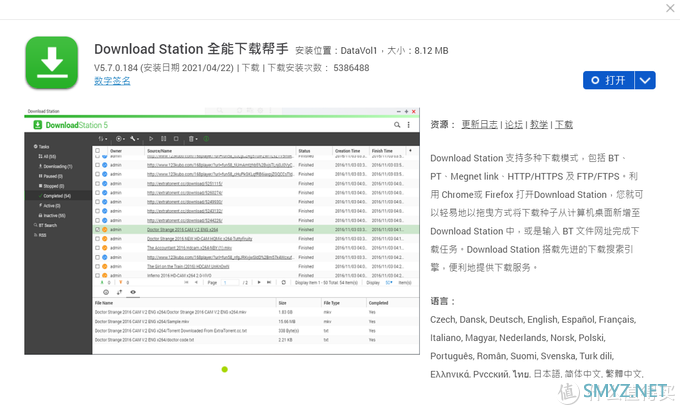680x410 pixels.
Task: Click the install location "DataVol1" text
Action: (x=359, y=51)
